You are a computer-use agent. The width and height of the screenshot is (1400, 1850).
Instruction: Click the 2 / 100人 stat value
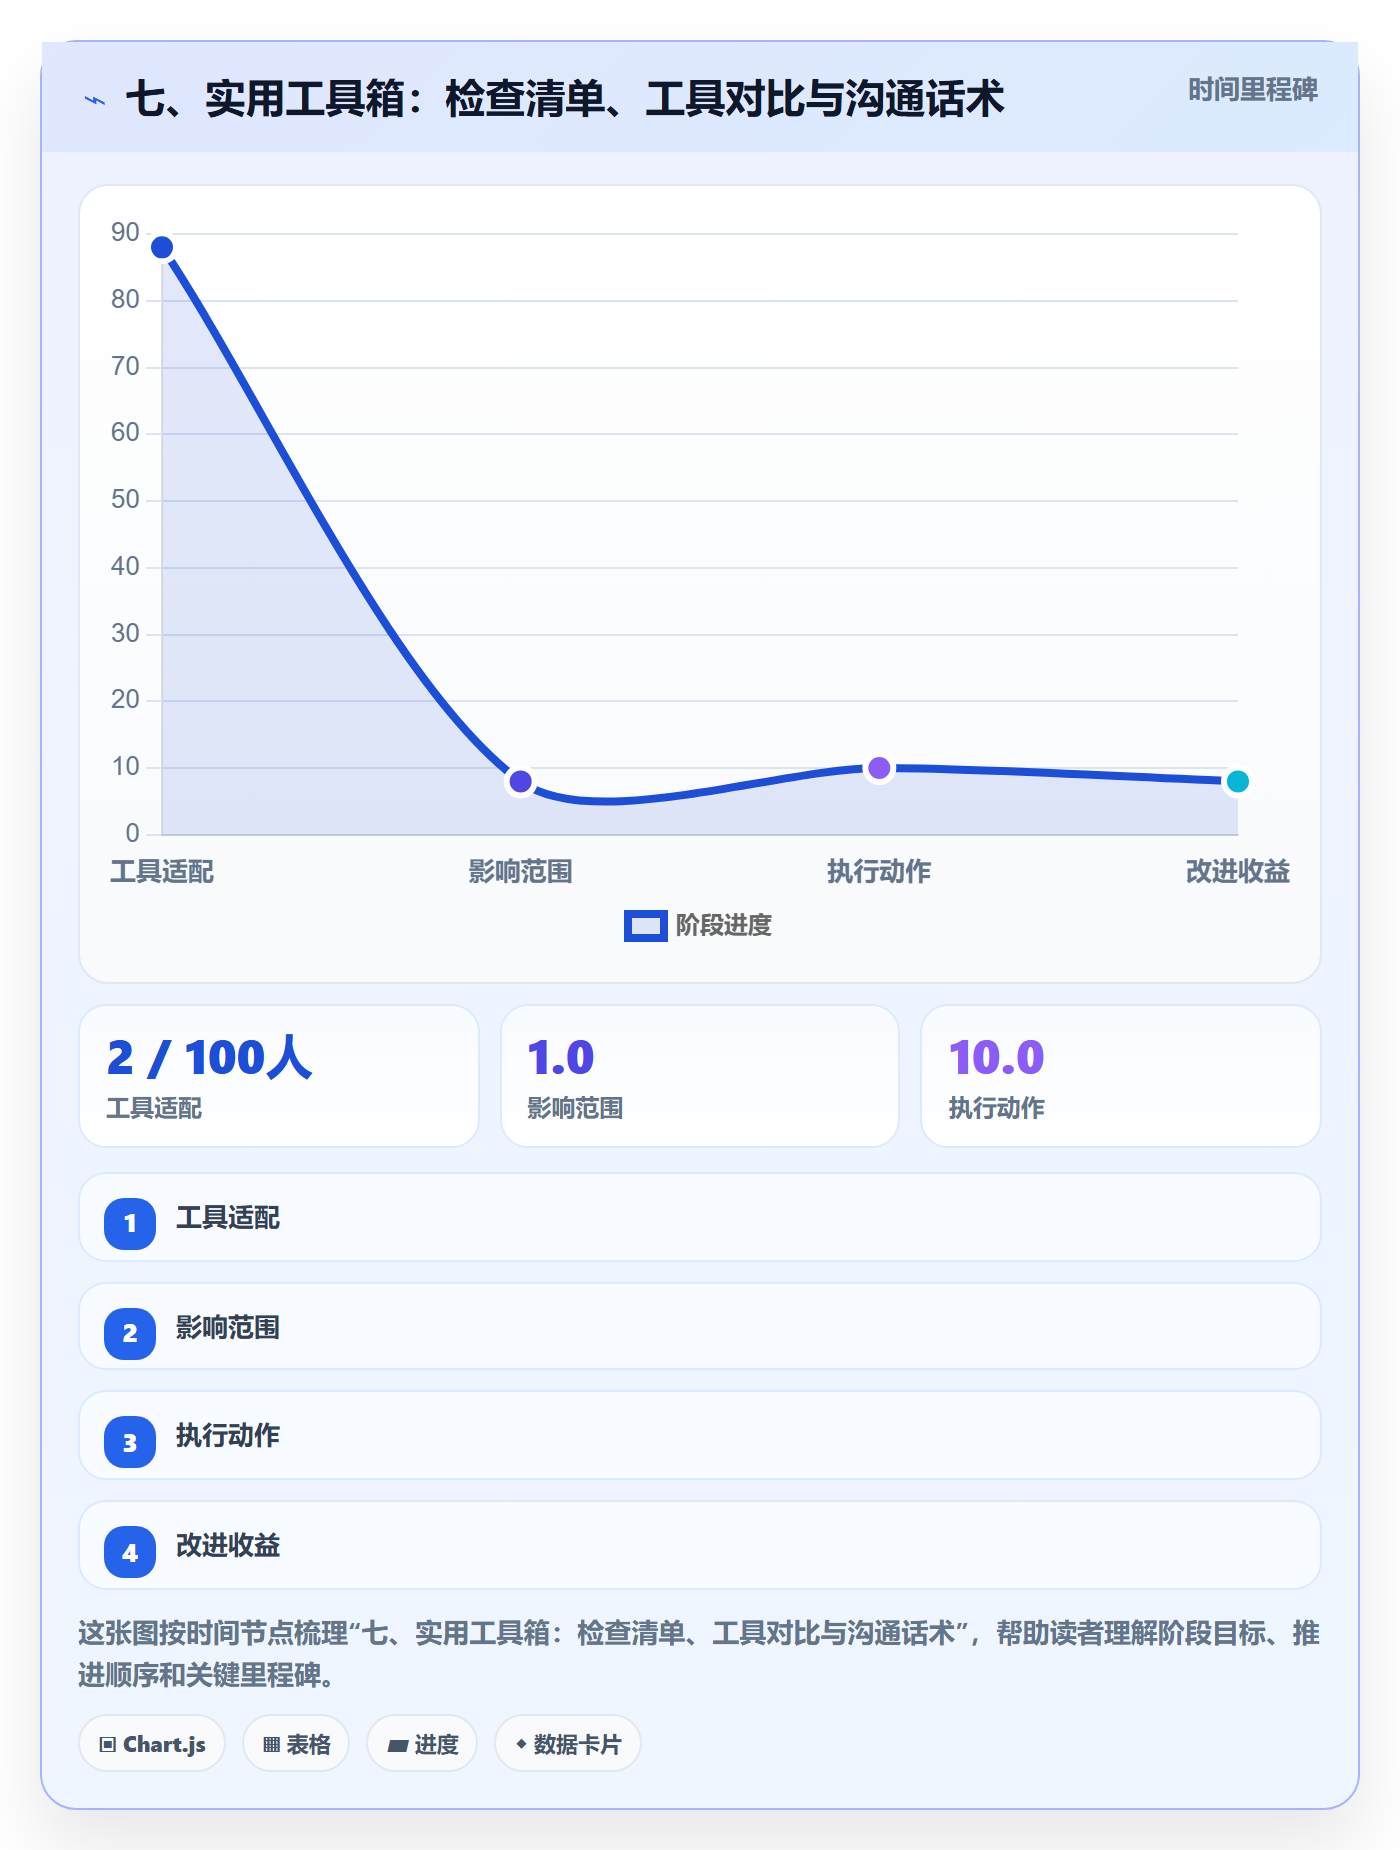pyautogui.click(x=210, y=1057)
